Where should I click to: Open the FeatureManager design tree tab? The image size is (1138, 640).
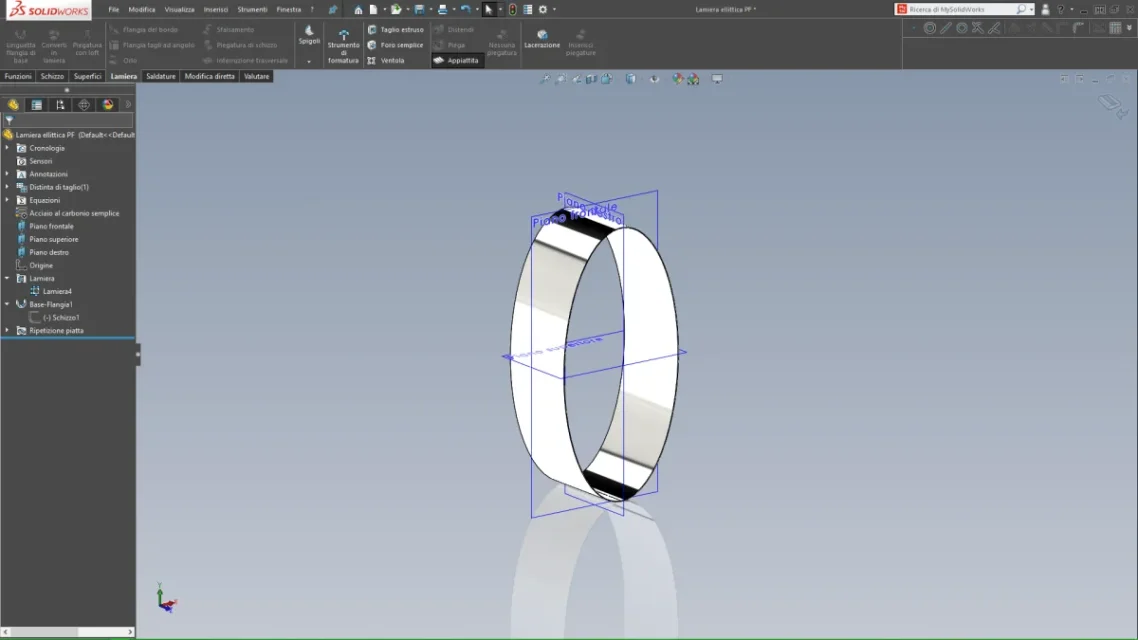point(13,104)
